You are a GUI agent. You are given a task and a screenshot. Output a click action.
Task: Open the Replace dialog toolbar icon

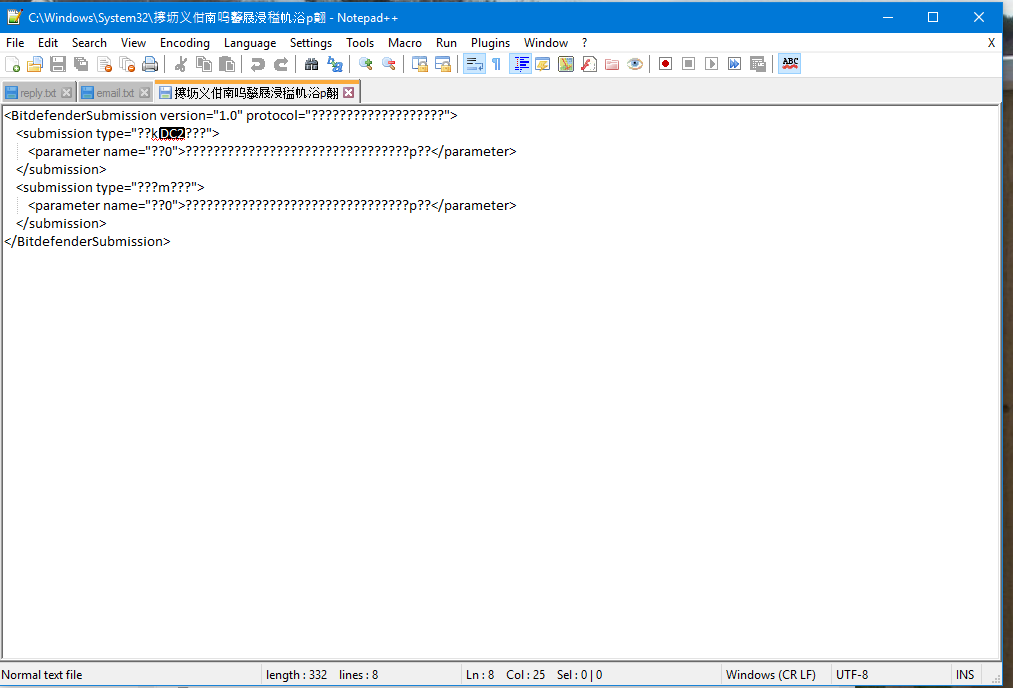[335, 64]
